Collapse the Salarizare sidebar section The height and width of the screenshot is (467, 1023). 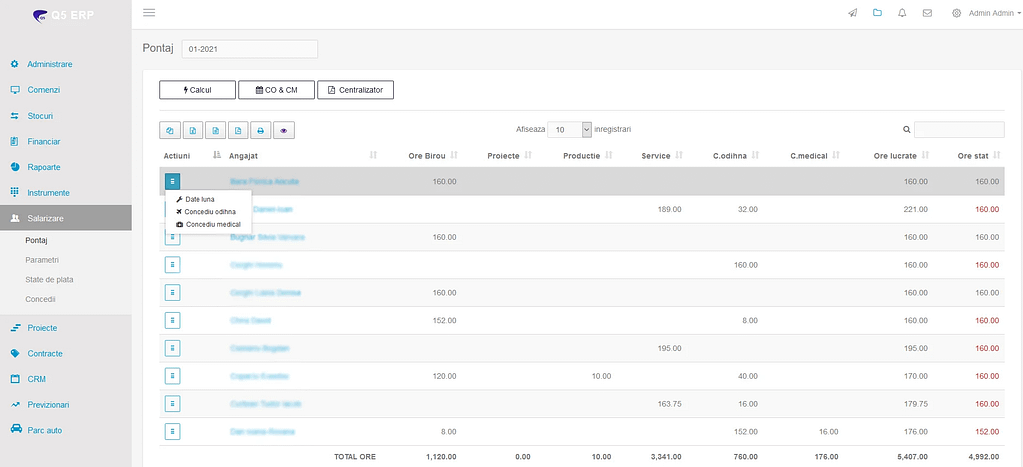[x=66, y=218]
